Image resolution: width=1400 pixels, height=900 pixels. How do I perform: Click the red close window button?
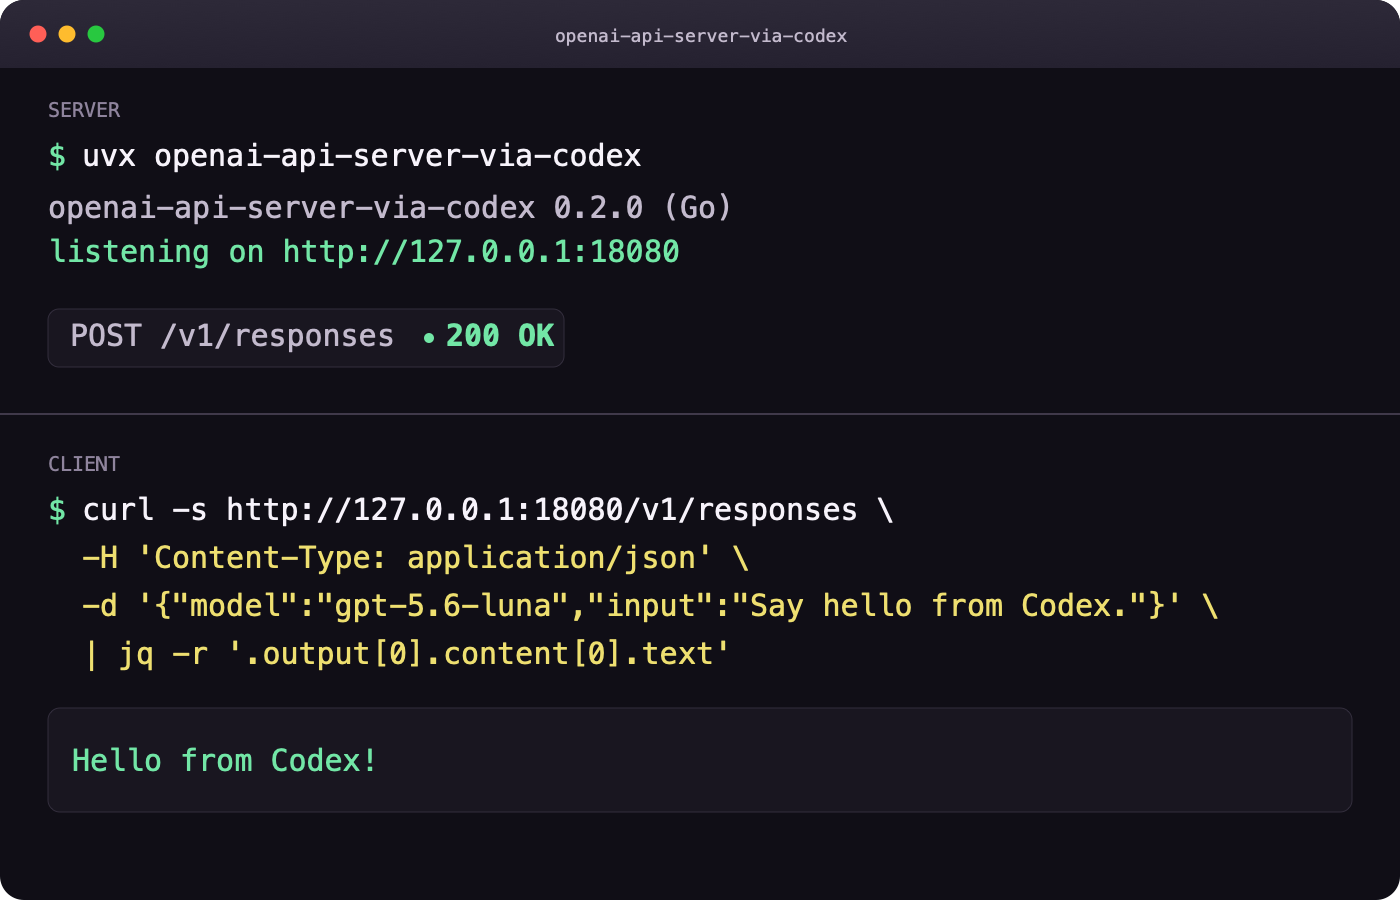tap(38, 34)
